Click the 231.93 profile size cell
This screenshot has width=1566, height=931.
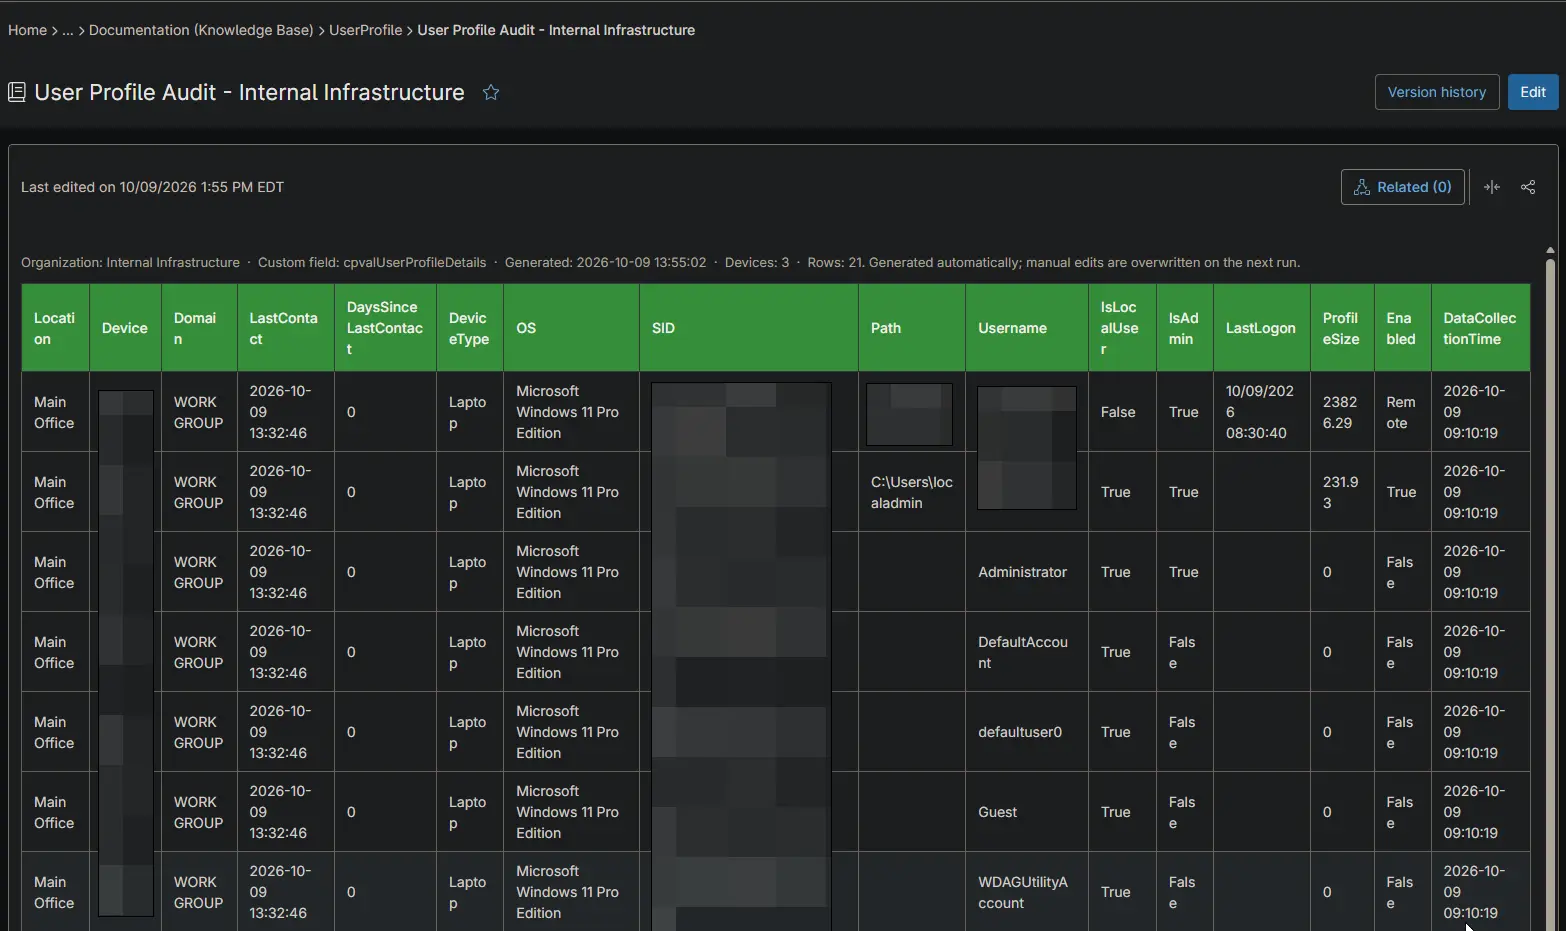1342,492
